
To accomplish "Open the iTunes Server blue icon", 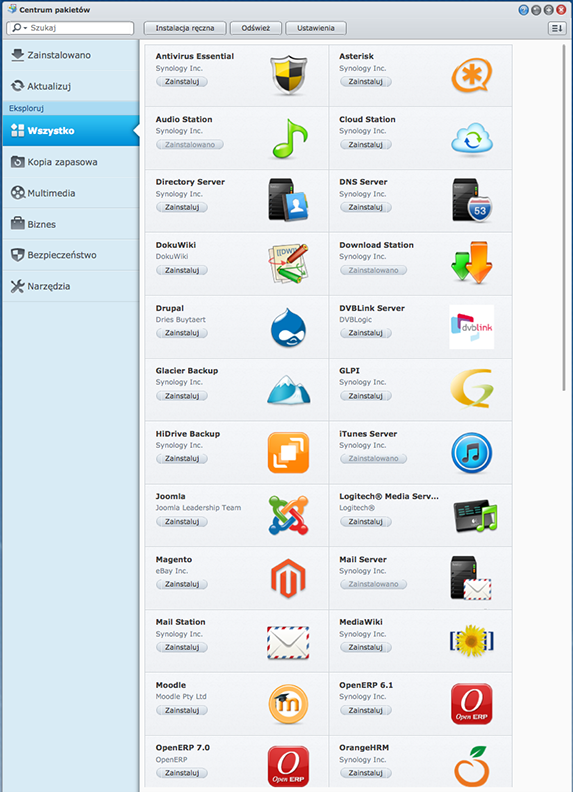I will point(471,453).
